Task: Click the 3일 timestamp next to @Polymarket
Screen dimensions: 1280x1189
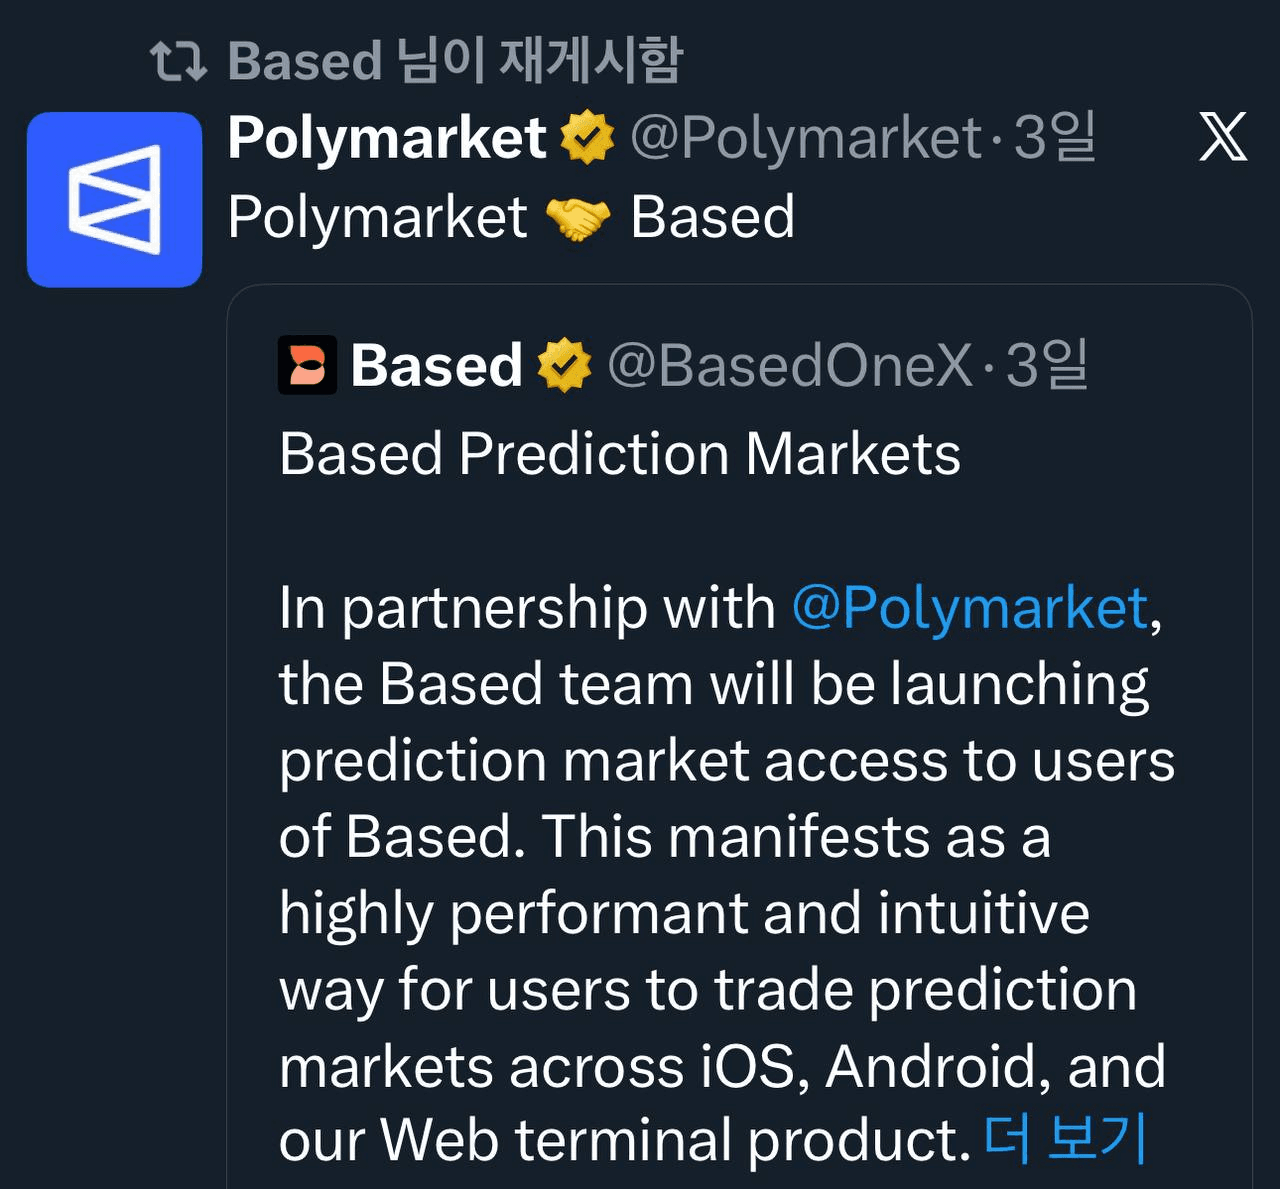Action: coord(1055,138)
